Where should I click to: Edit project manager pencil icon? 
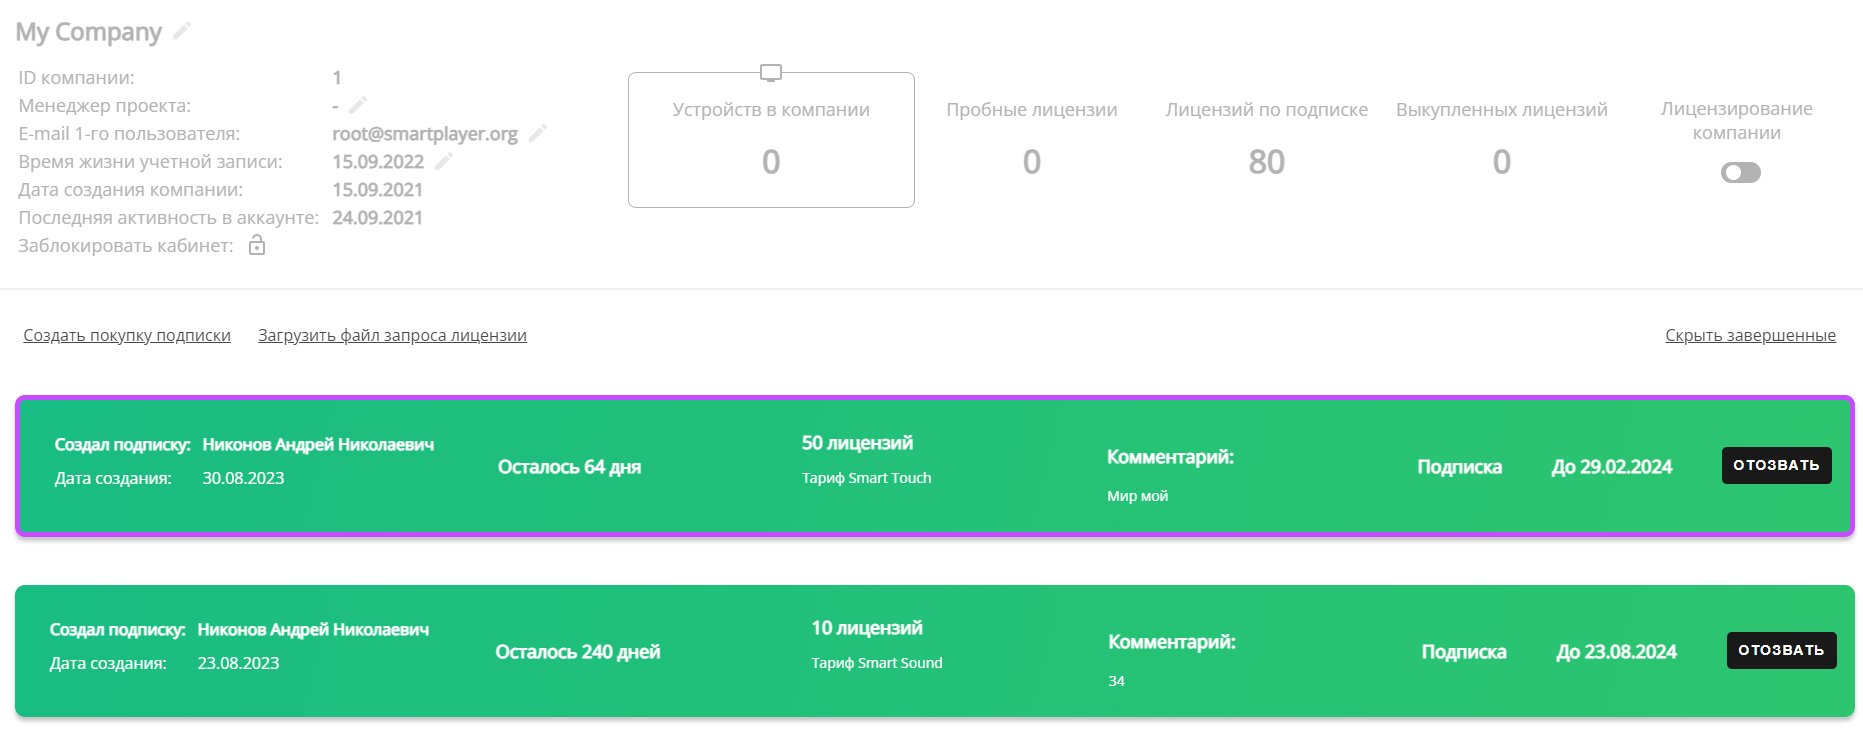click(358, 105)
